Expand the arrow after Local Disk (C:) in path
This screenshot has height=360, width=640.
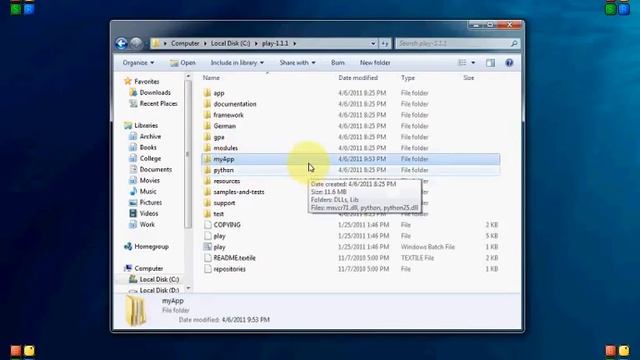256,43
